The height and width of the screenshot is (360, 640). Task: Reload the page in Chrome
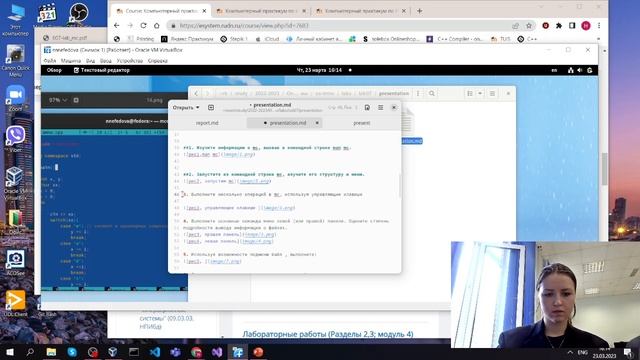143,25
